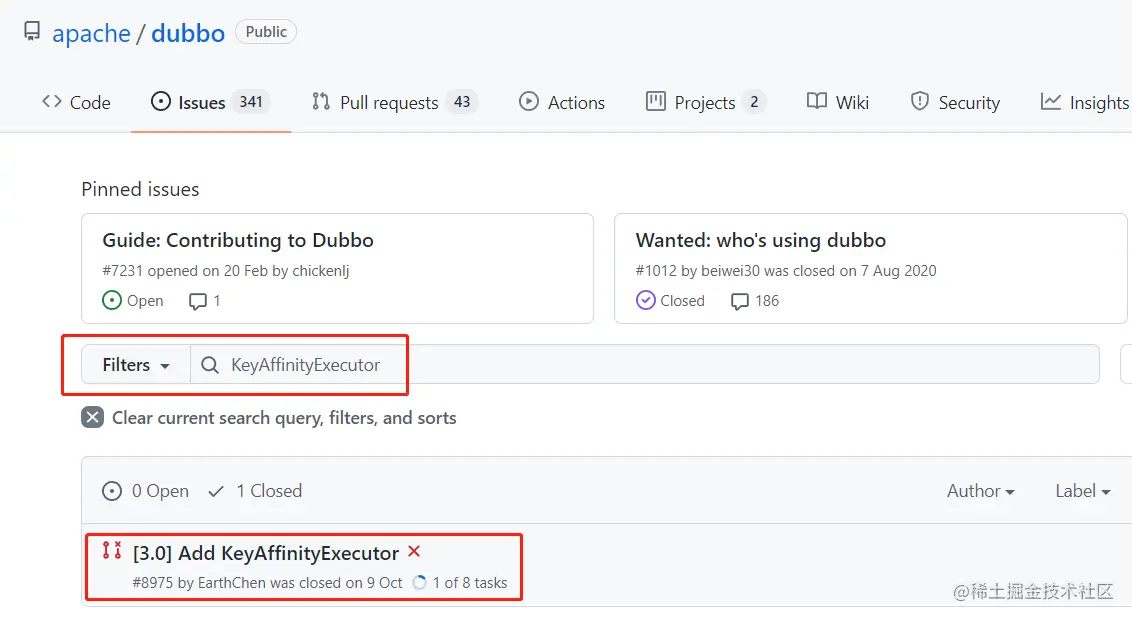Viewport: 1132px width, 620px height.
Task: Click comment icon with 1 comment
Action: tap(197, 301)
